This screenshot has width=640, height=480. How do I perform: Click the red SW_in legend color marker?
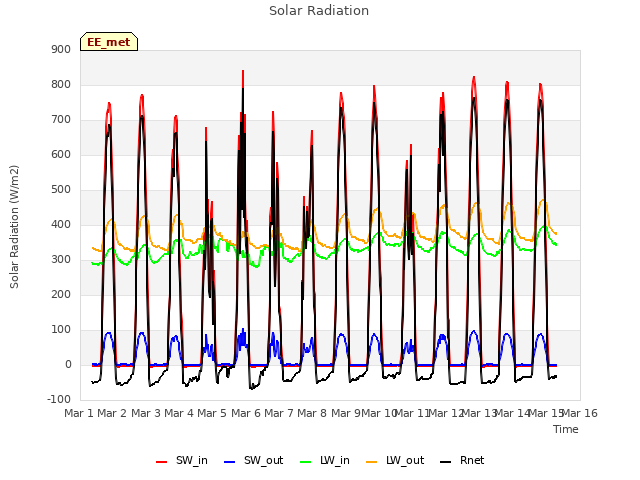pos(162,462)
